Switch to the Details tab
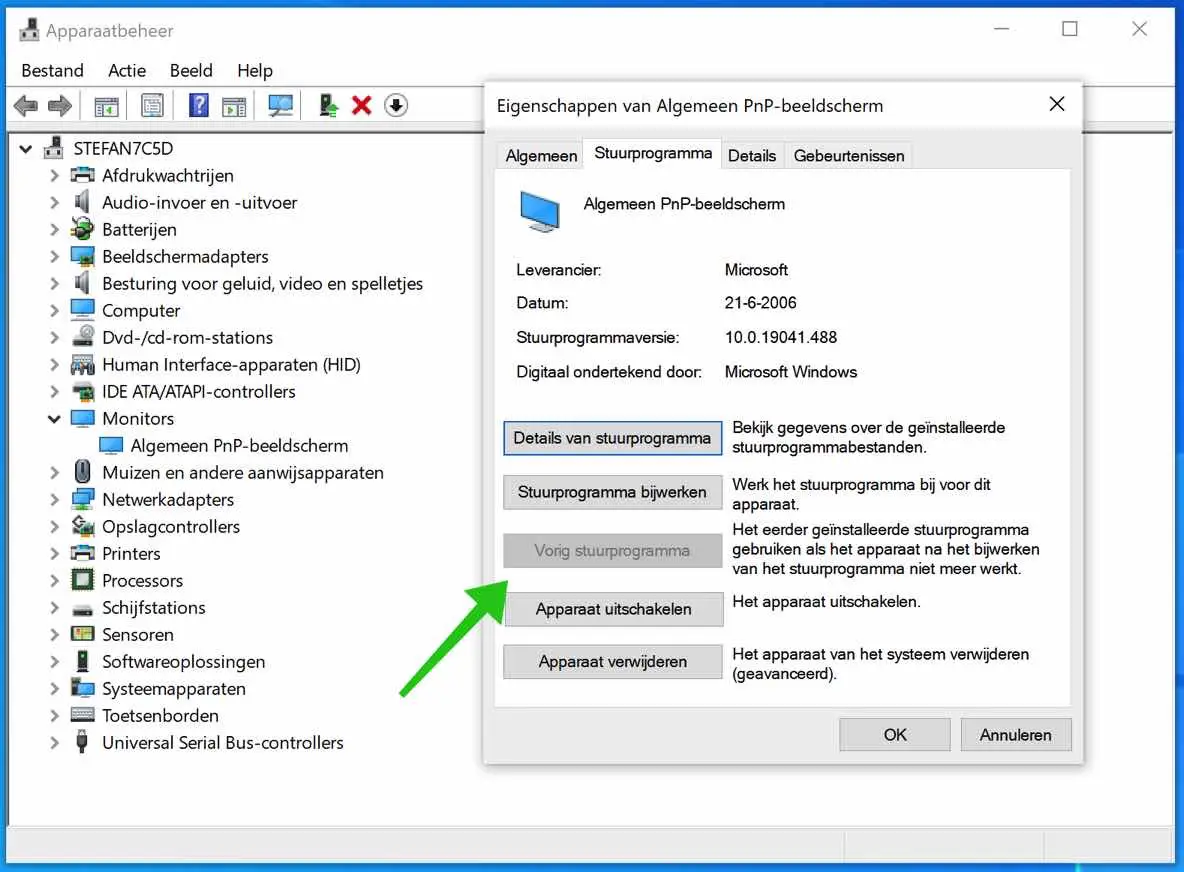 (752, 156)
